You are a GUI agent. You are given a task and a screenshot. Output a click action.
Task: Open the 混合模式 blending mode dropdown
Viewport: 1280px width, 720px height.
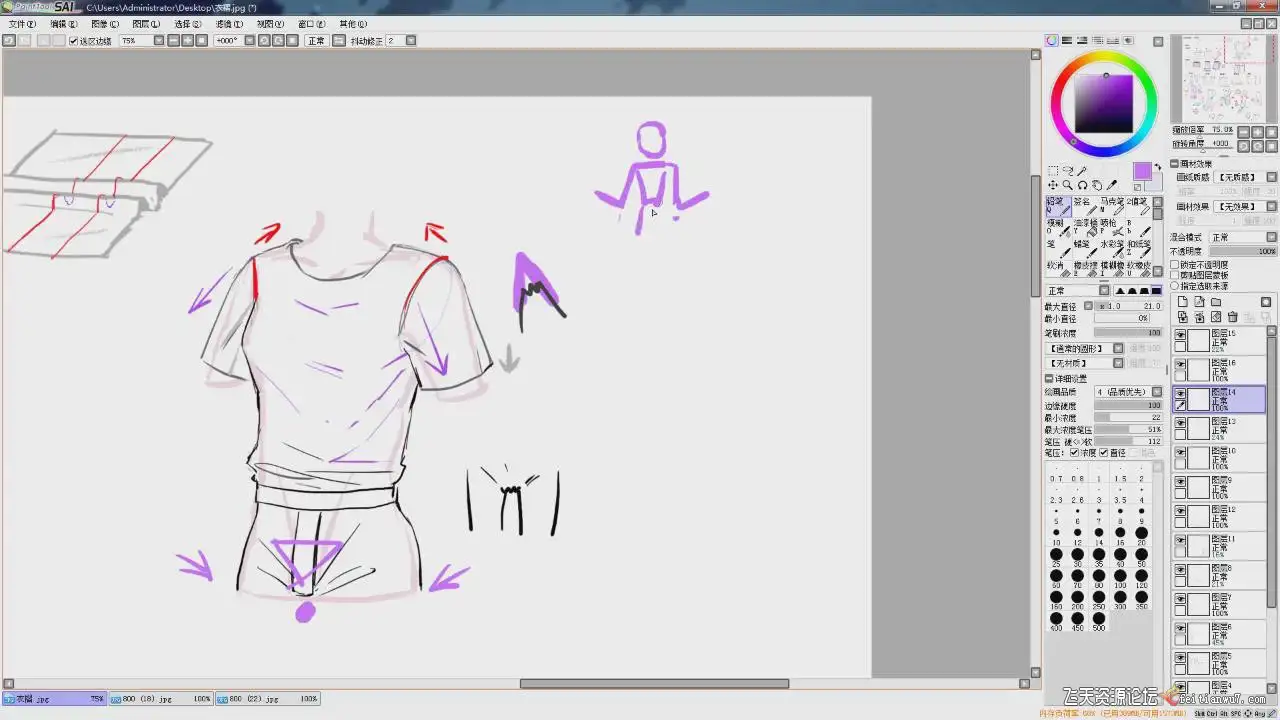[x=1271, y=237]
